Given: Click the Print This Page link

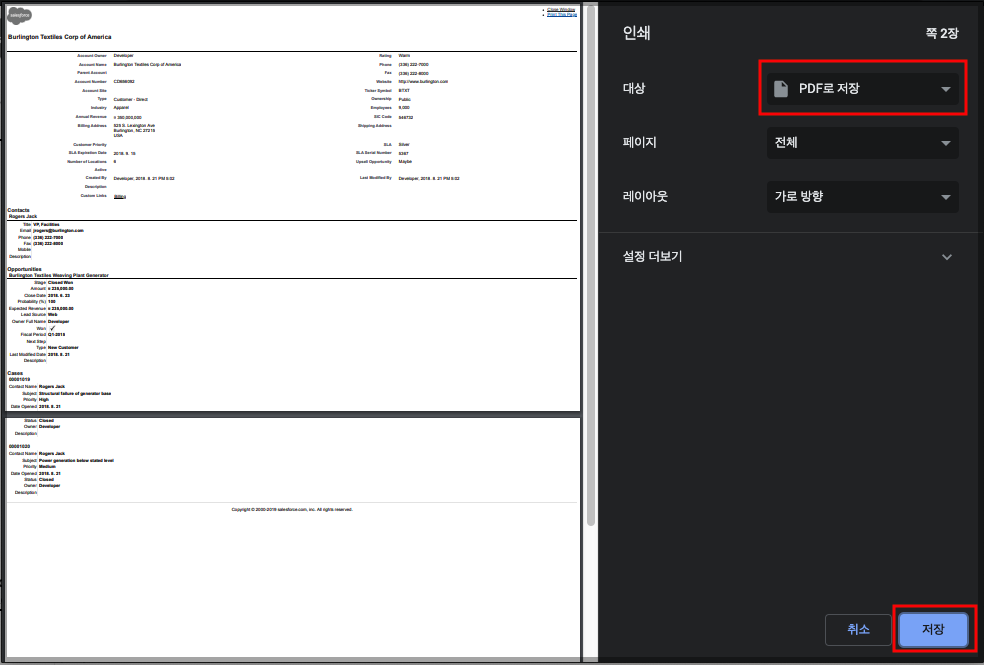Looking at the screenshot, I should (562, 14).
